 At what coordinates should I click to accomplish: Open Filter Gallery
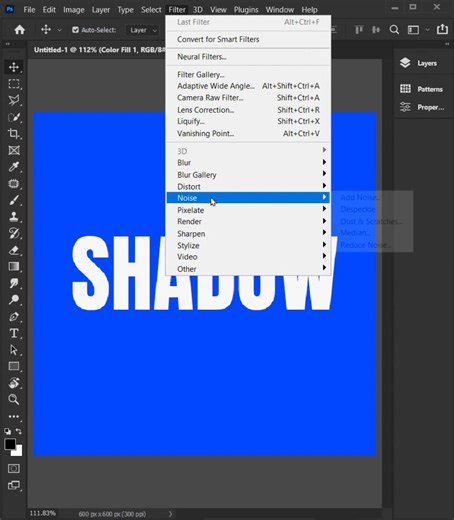(x=248, y=74)
